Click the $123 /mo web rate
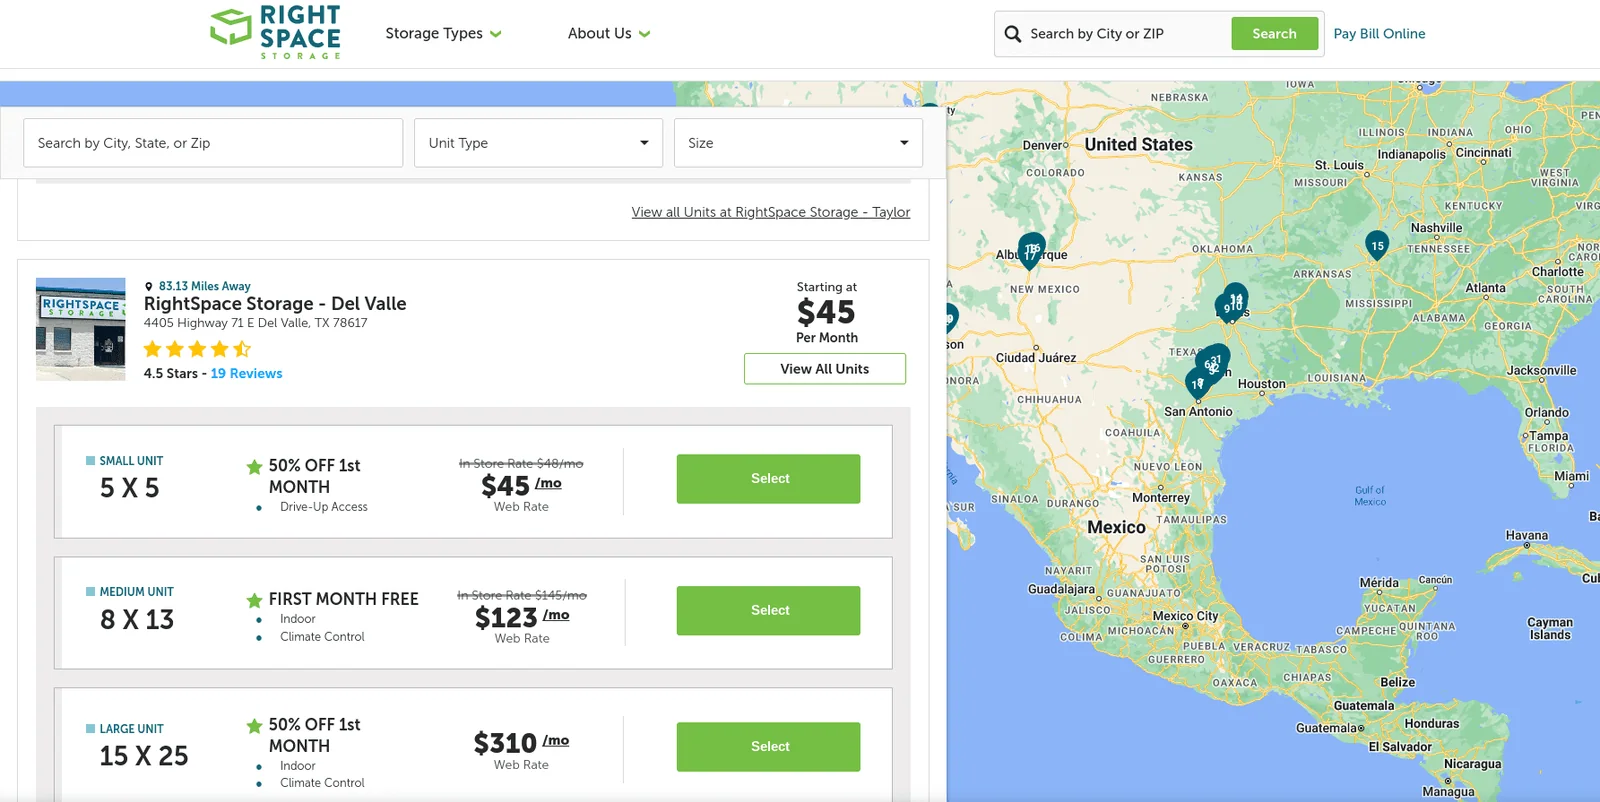The height and width of the screenshot is (802, 1600). click(x=522, y=618)
